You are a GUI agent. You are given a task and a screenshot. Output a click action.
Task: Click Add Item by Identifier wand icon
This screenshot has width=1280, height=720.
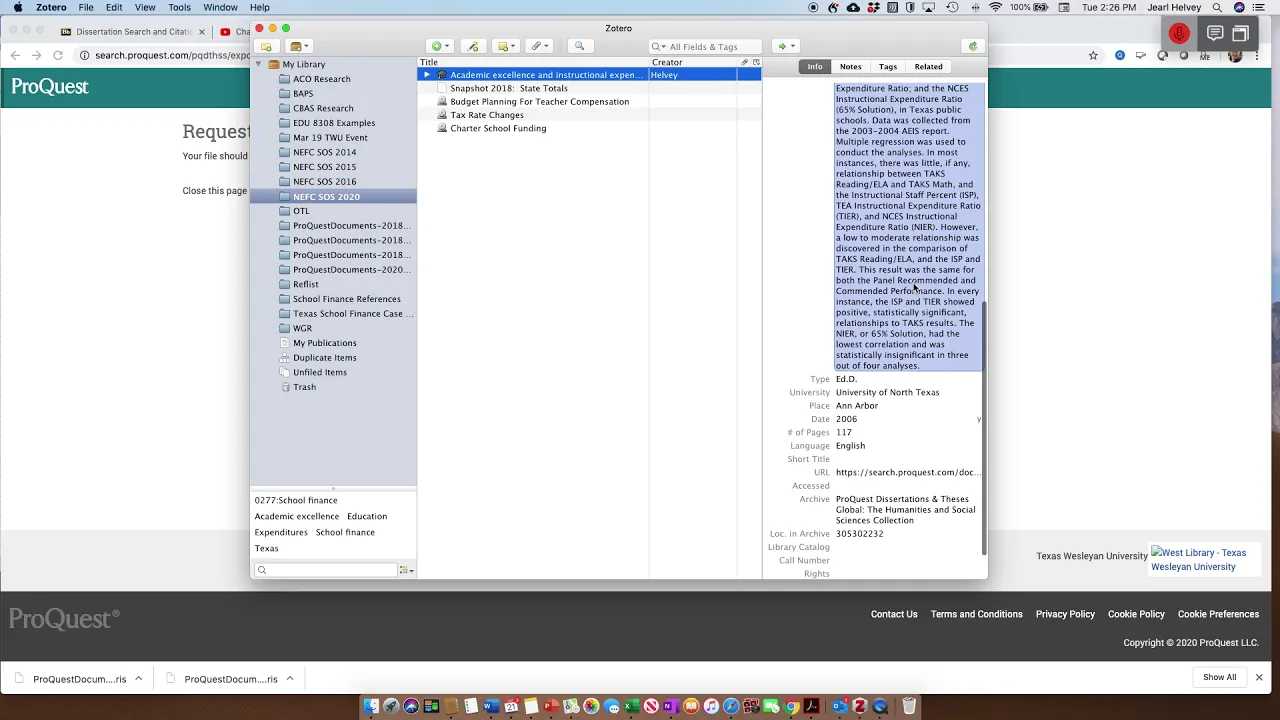(473, 46)
